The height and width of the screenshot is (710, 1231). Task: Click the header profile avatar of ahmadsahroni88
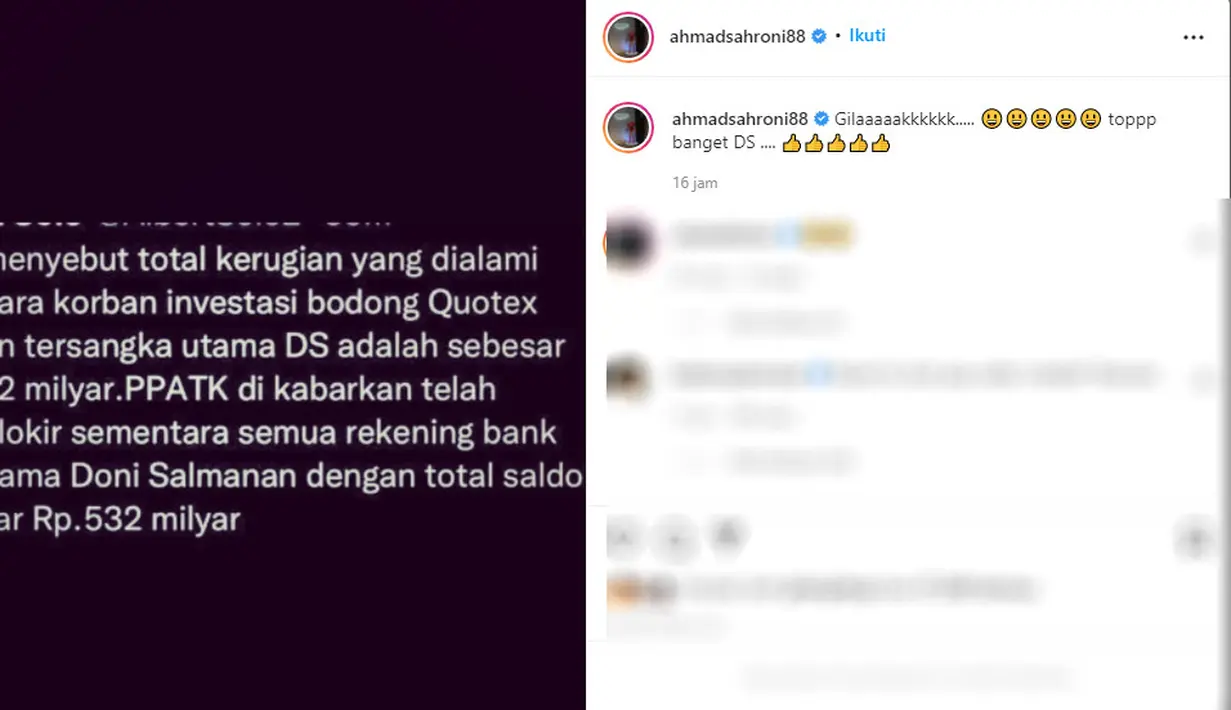point(628,38)
